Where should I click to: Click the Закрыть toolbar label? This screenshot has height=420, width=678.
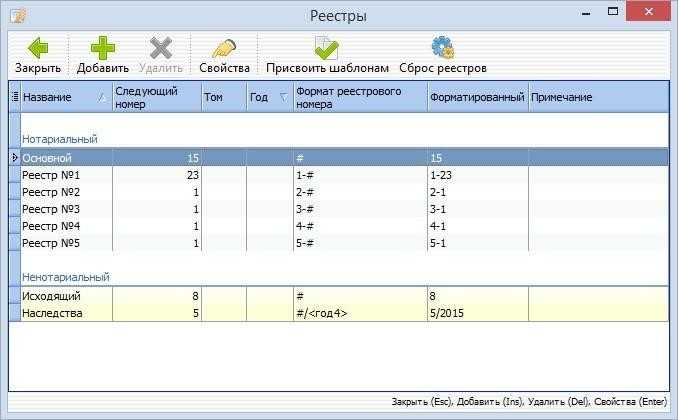(x=38, y=68)
